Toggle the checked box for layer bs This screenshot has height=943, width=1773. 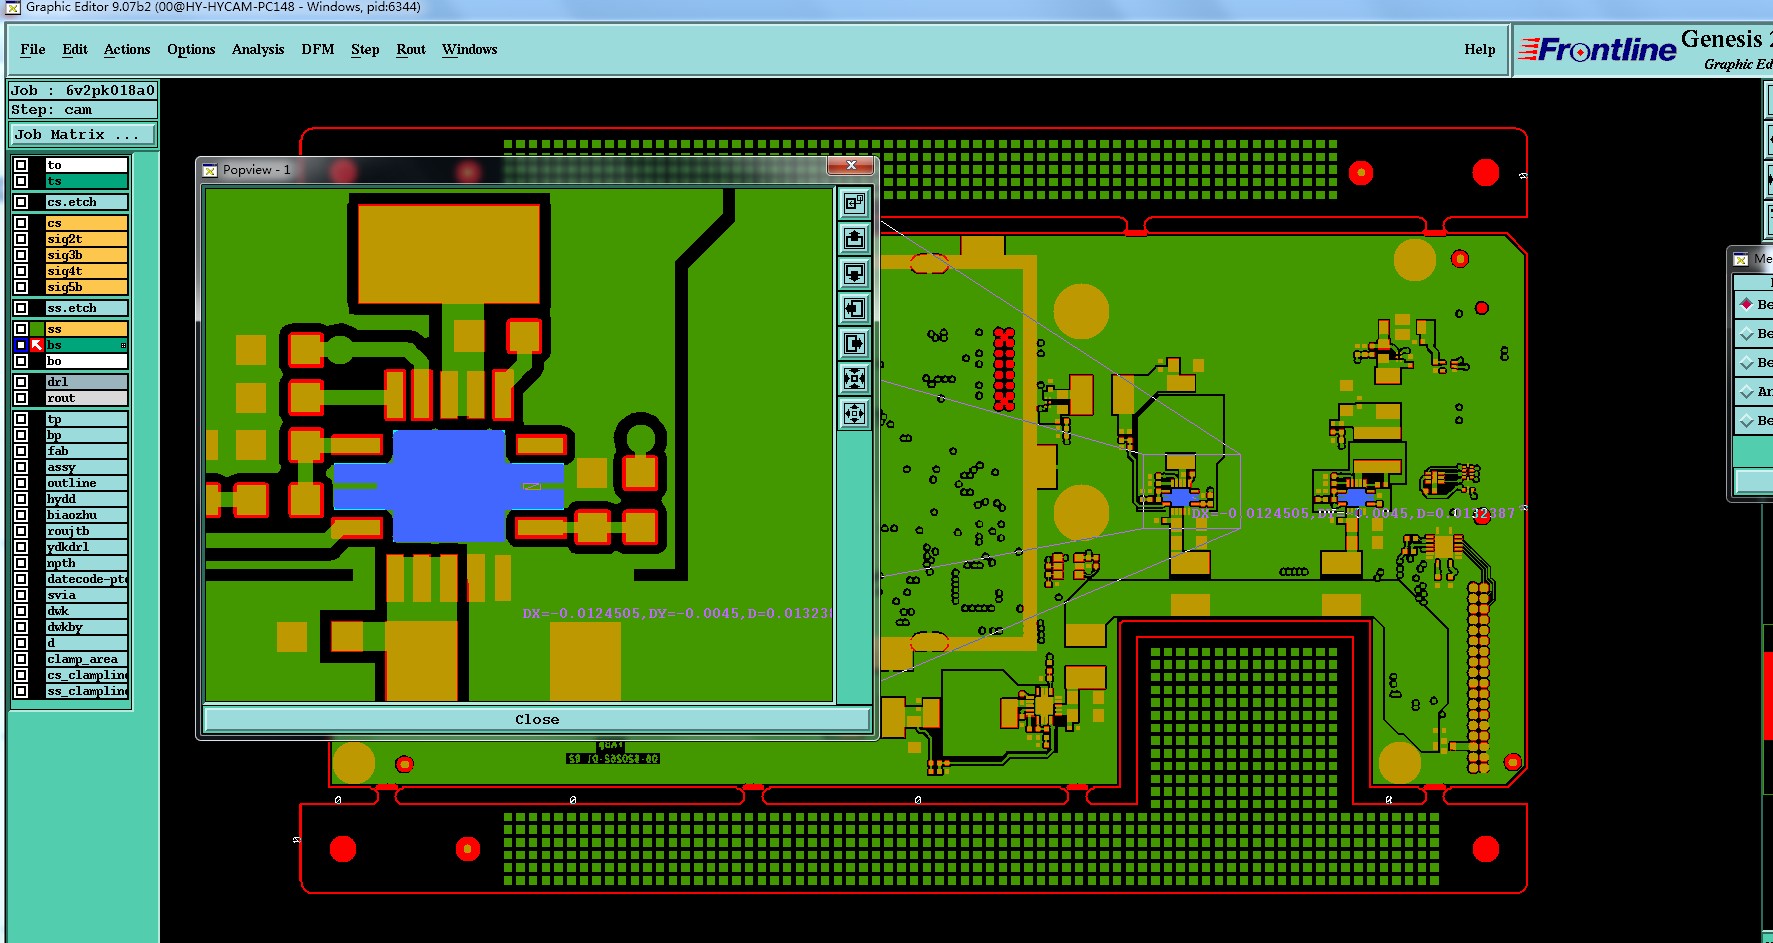click(x=21, y=345)
